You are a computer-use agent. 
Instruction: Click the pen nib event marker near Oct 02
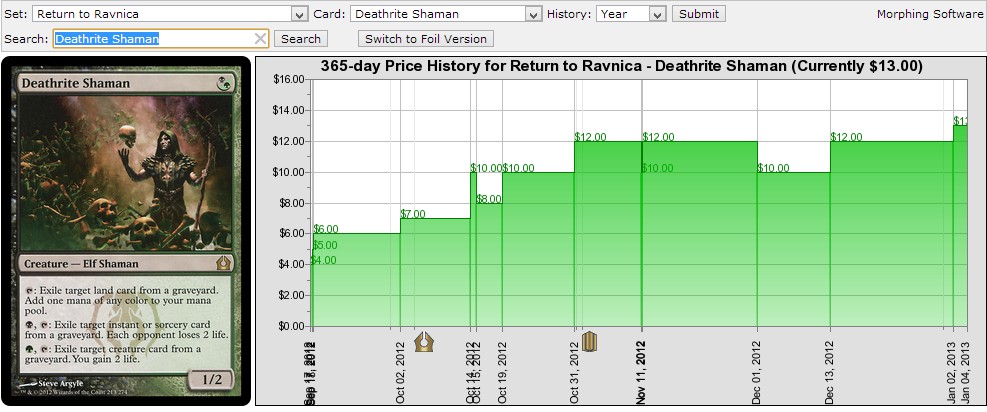click(424, 342)
